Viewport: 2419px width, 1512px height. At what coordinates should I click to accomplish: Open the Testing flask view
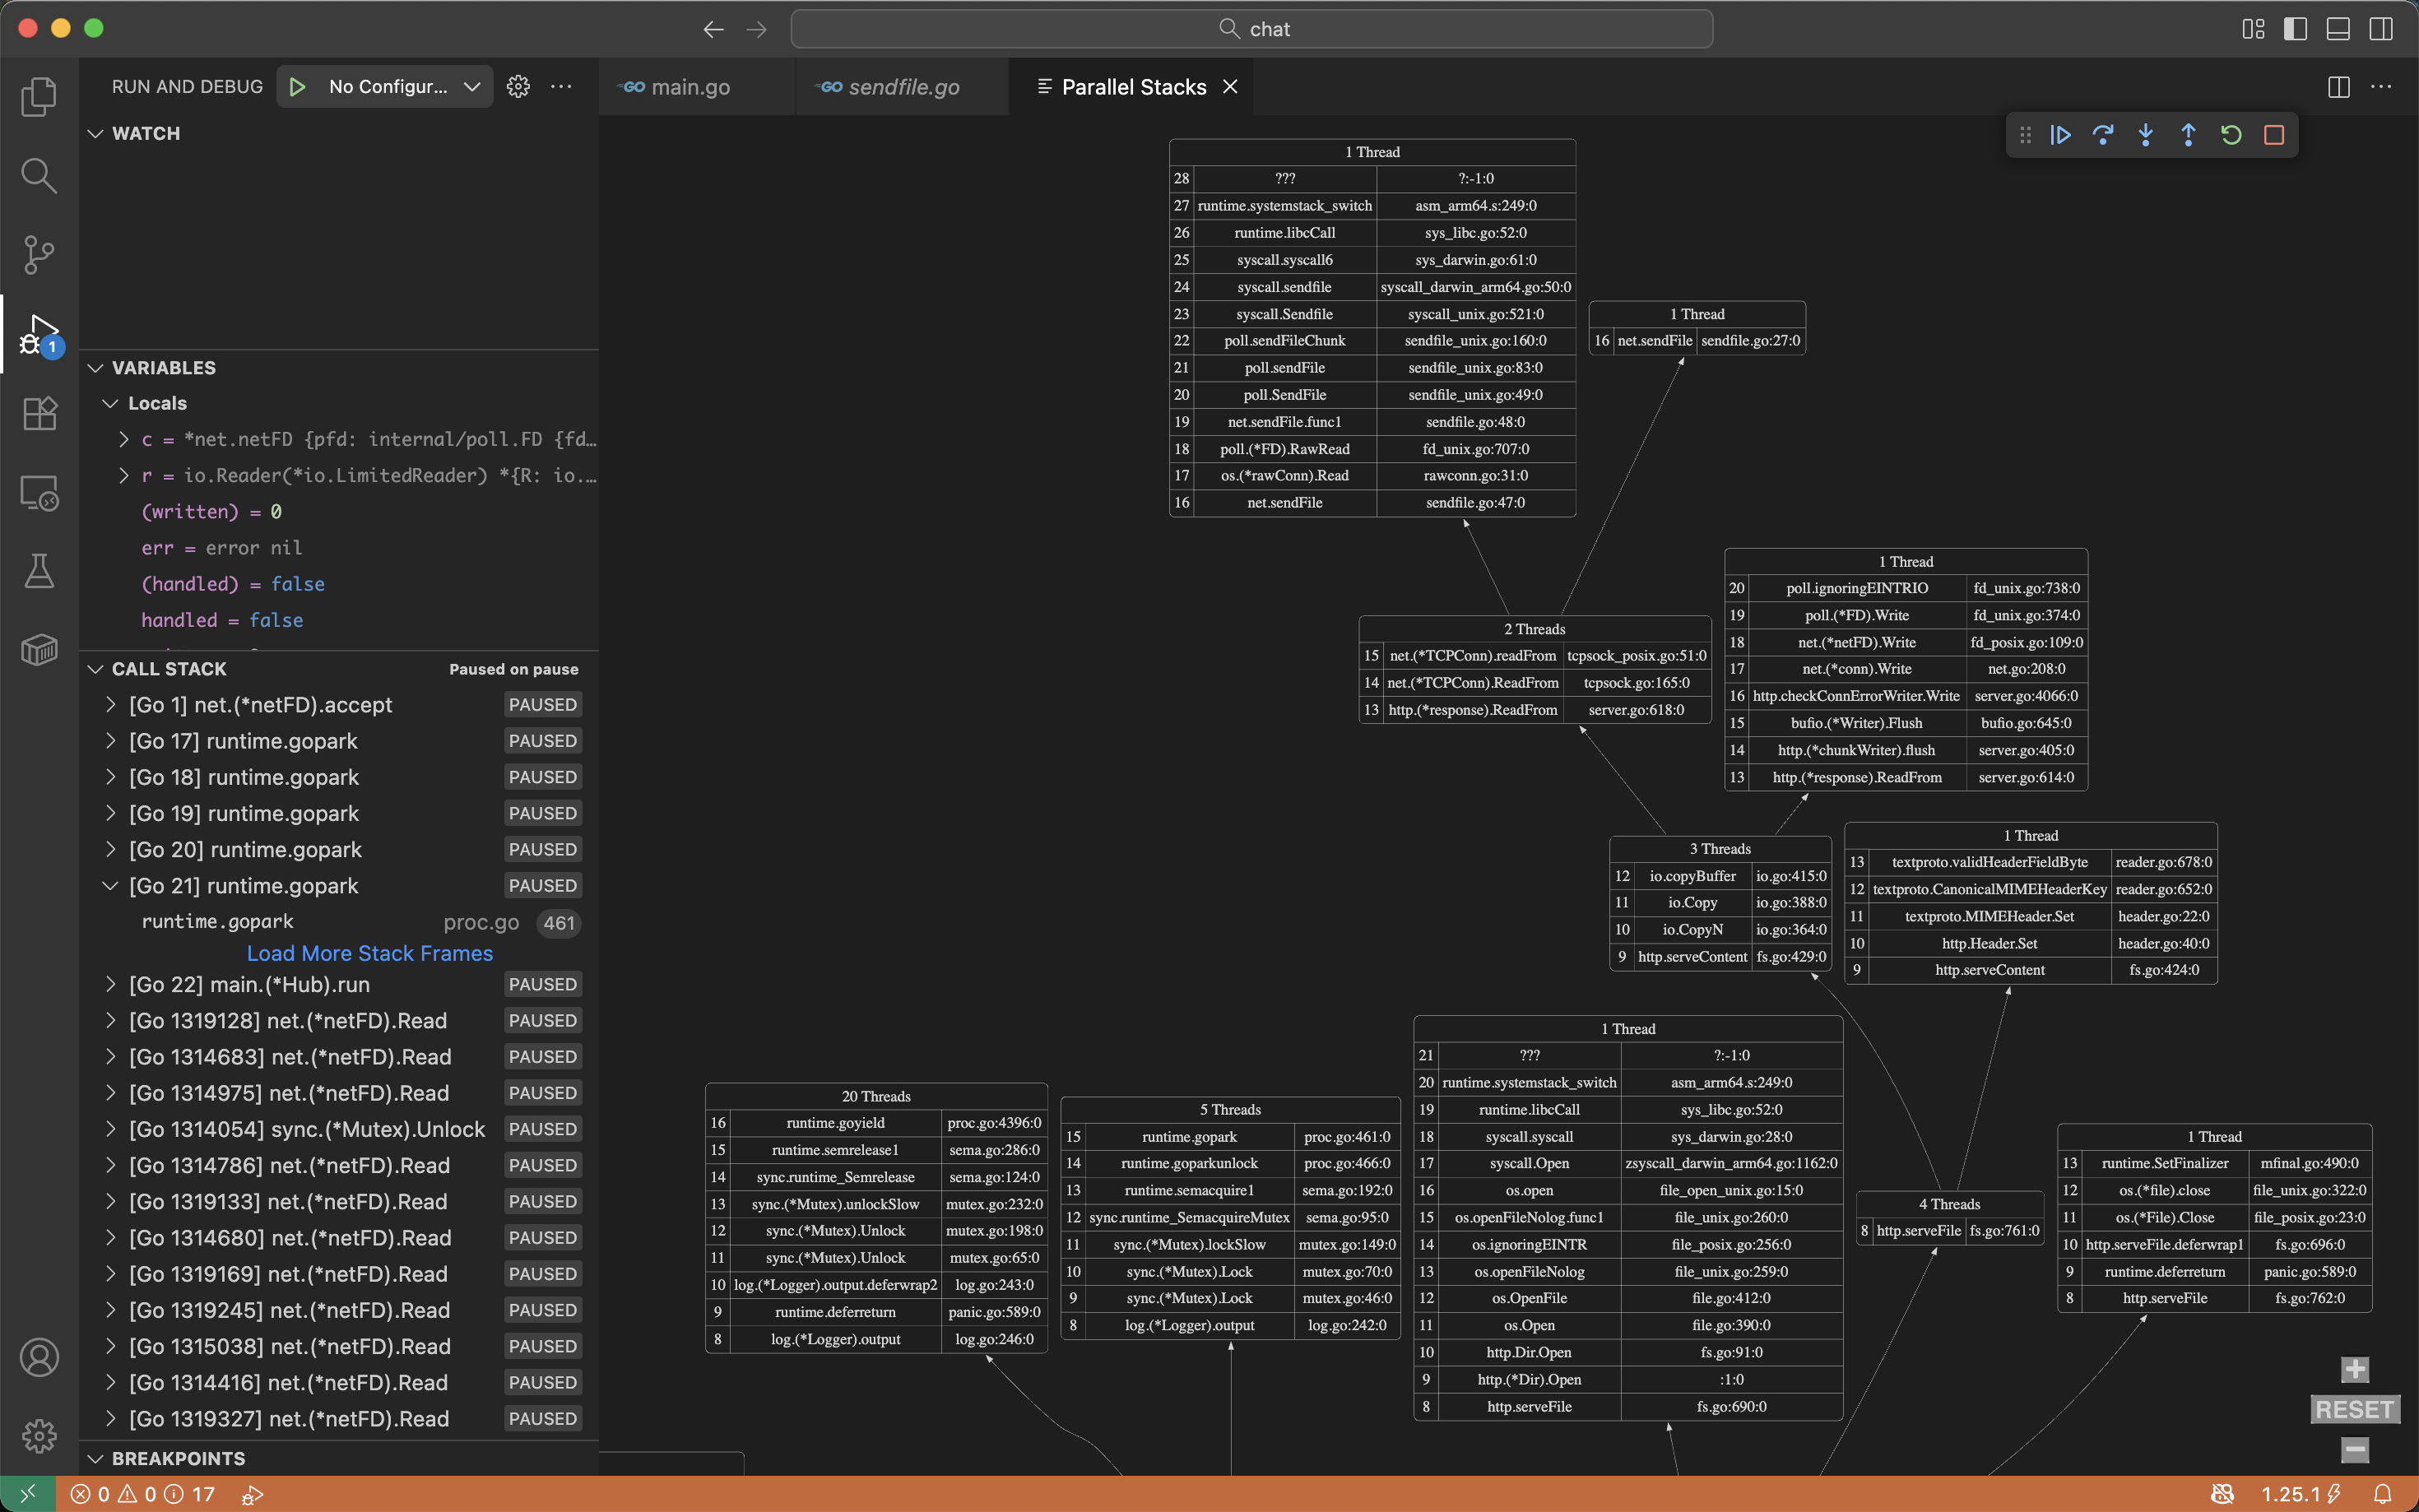[x=39, y=571]
